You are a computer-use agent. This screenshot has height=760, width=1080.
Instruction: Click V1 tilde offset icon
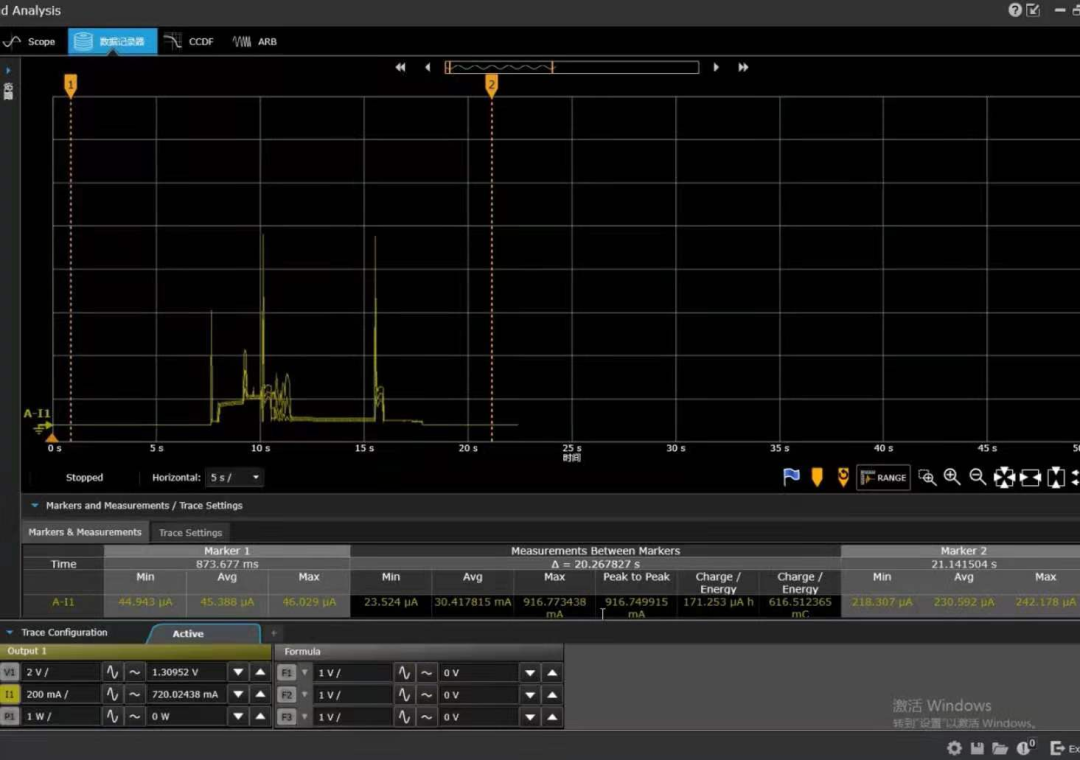click(x=135, y=672)
